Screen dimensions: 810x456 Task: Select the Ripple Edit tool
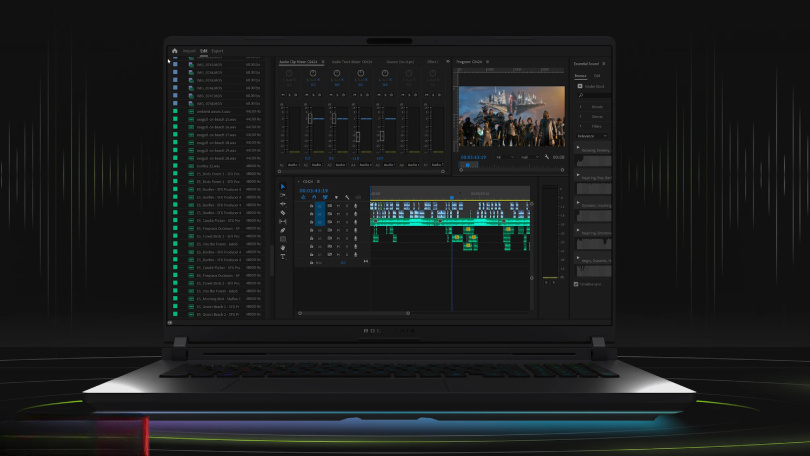pyautogui.click(x=283, y=204)
